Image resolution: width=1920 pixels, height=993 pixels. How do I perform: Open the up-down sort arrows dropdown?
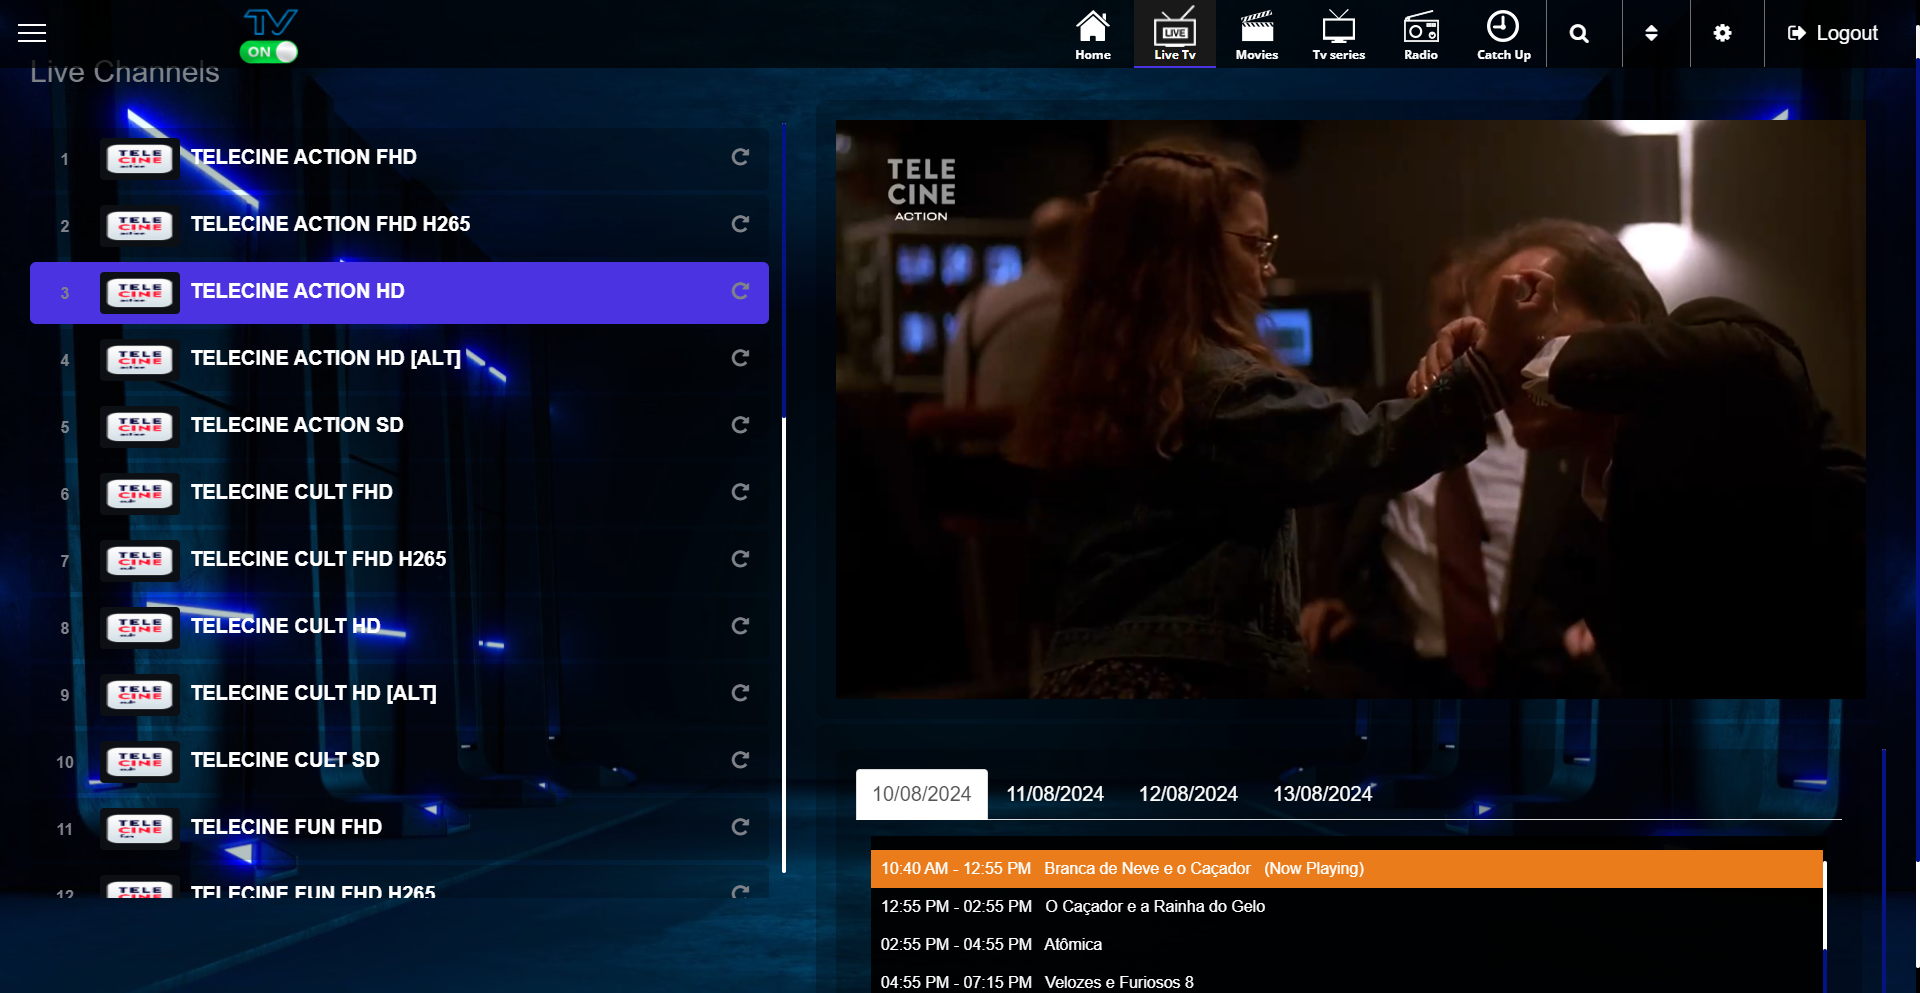tap(1651, 34)
